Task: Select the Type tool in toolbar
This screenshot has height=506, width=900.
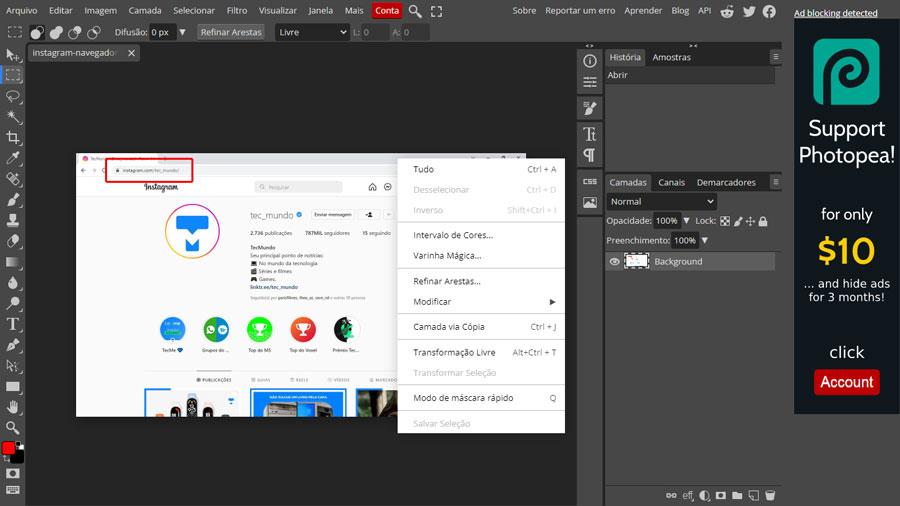Action: tap(12, 324)
